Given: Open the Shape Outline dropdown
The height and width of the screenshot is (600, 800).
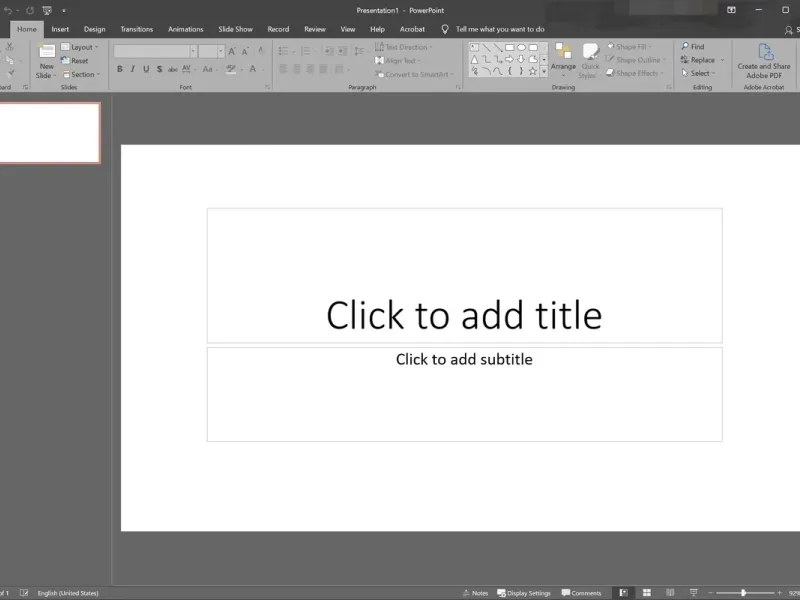Looking at the screenshot, I should (635, 60).
